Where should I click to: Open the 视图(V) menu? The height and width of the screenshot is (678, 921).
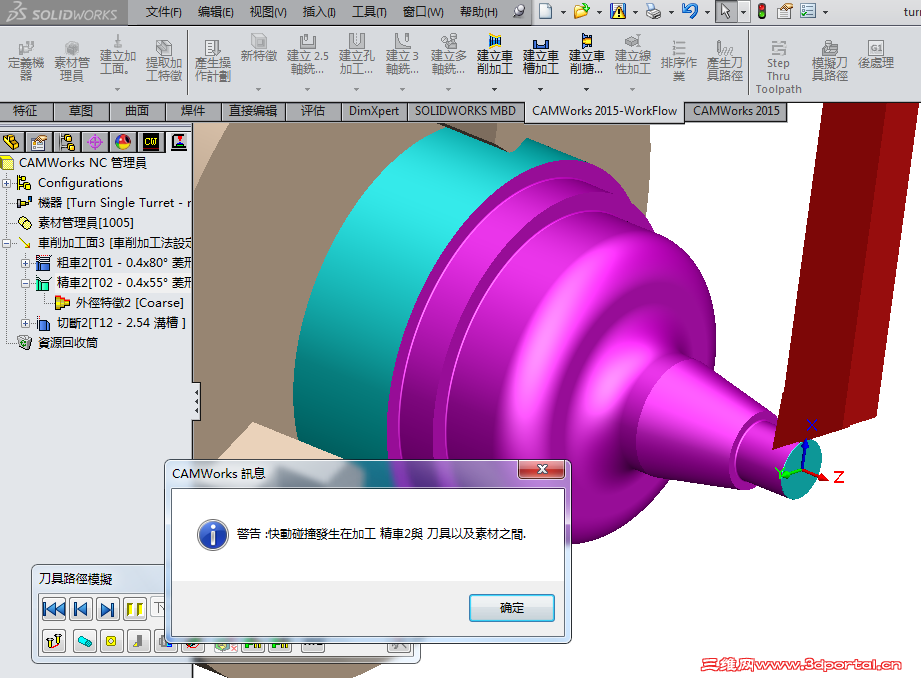(268, 12)
